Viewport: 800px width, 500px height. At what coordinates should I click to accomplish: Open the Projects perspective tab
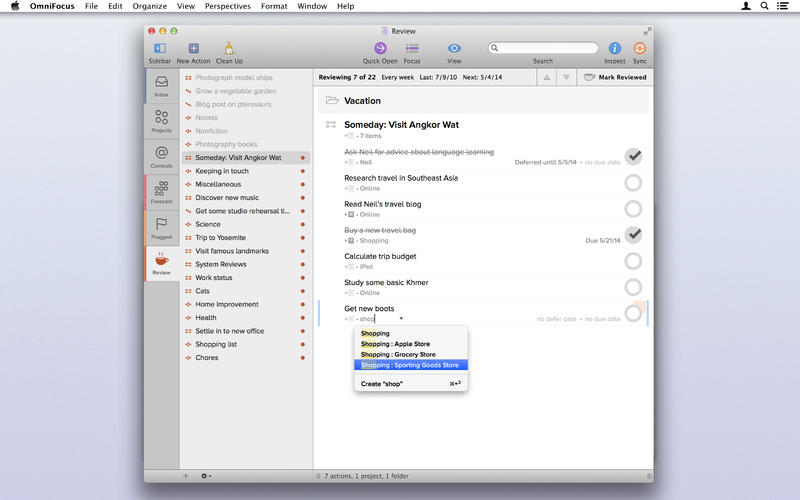(161, 121)
